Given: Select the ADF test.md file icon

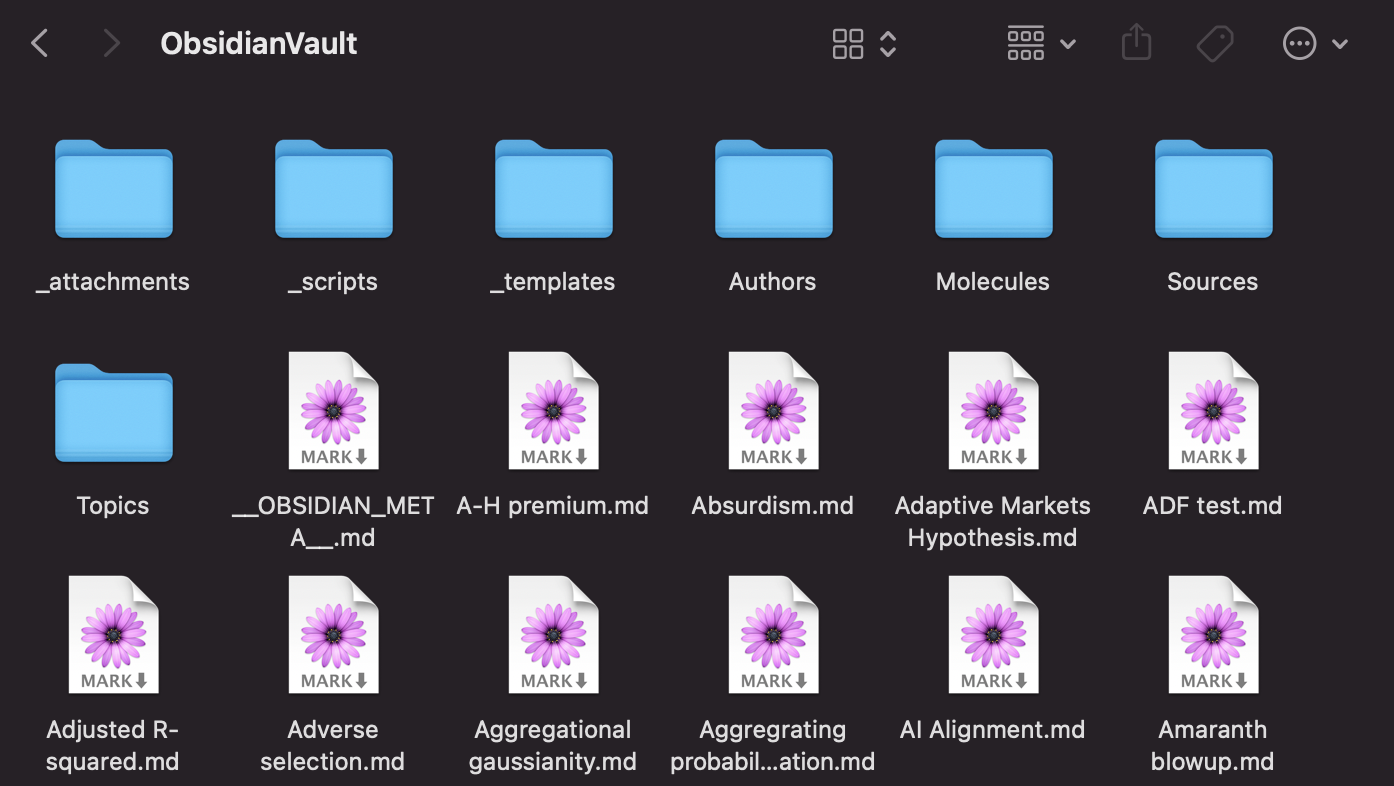Looking at the screenshot, I should click(1213, 411).
